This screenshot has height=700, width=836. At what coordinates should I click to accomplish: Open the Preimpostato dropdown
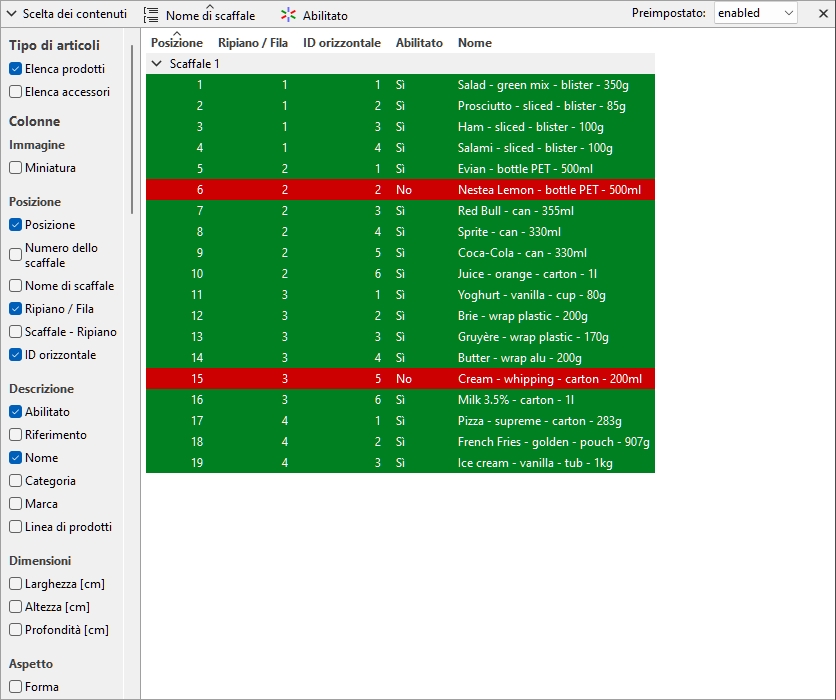[755, 13]
